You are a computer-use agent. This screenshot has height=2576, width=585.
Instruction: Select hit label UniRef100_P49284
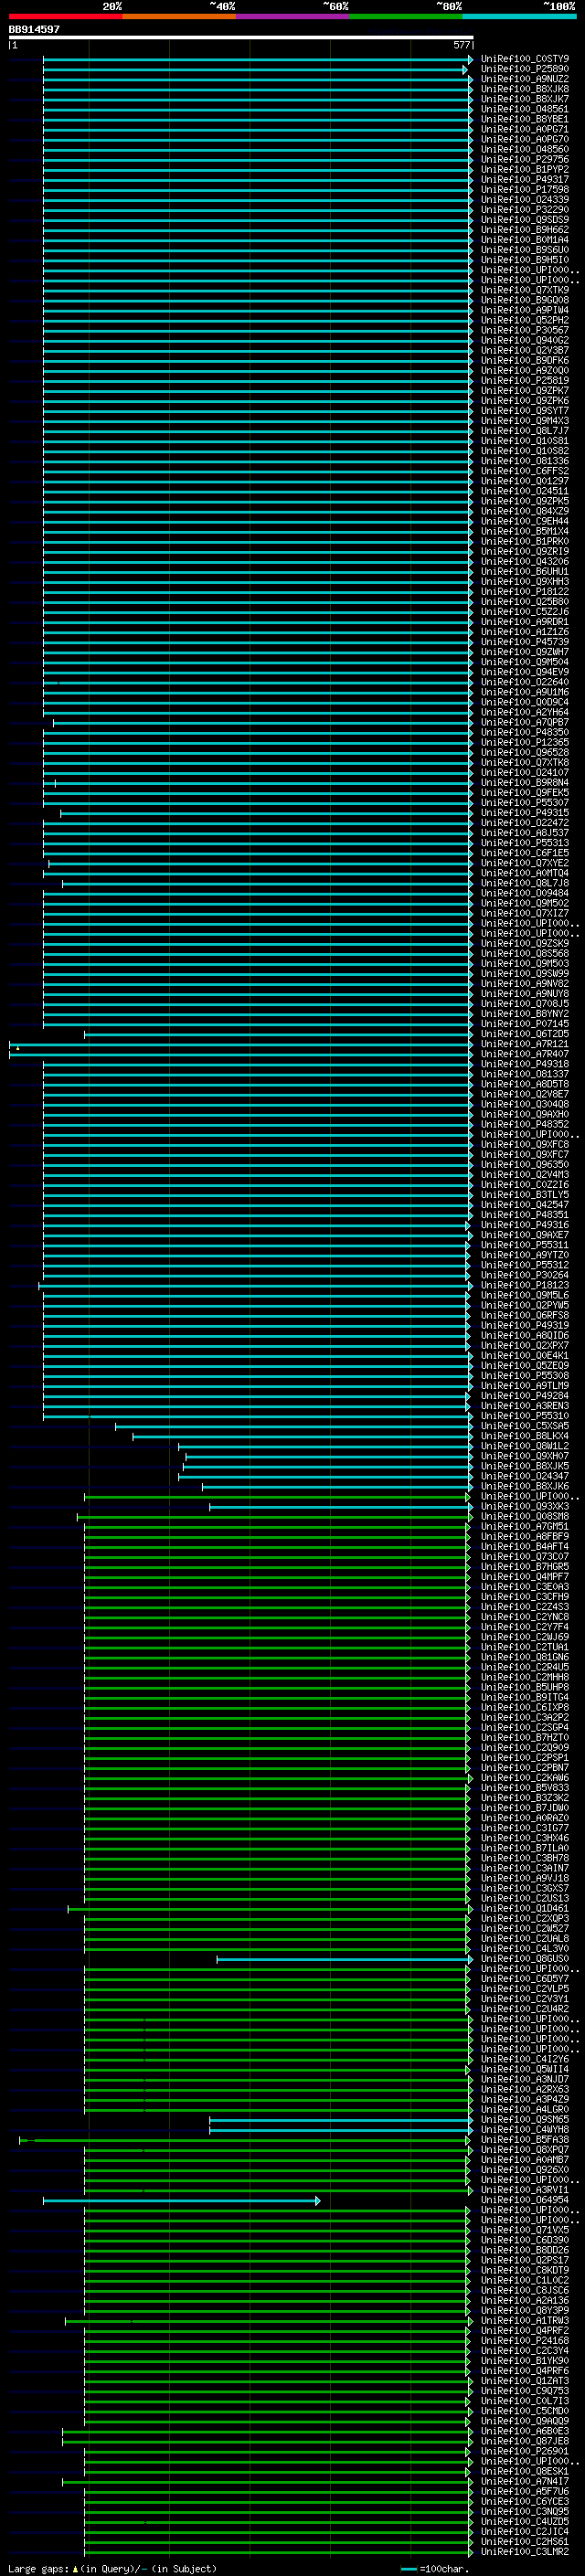[524, 1396]
